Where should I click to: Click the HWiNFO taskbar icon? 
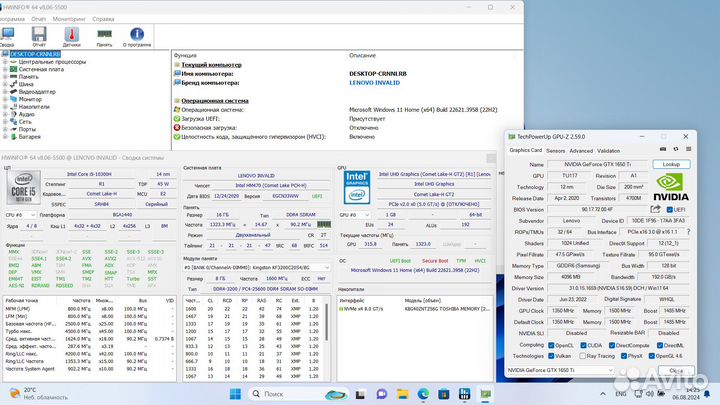(465, 394)
